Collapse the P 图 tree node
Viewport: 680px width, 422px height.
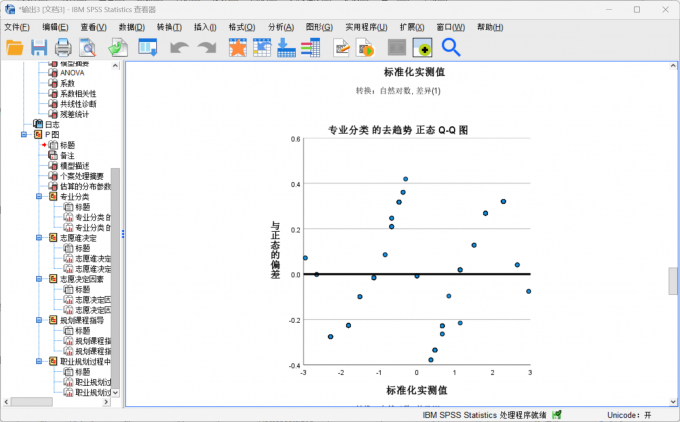(x=23, y=134)
